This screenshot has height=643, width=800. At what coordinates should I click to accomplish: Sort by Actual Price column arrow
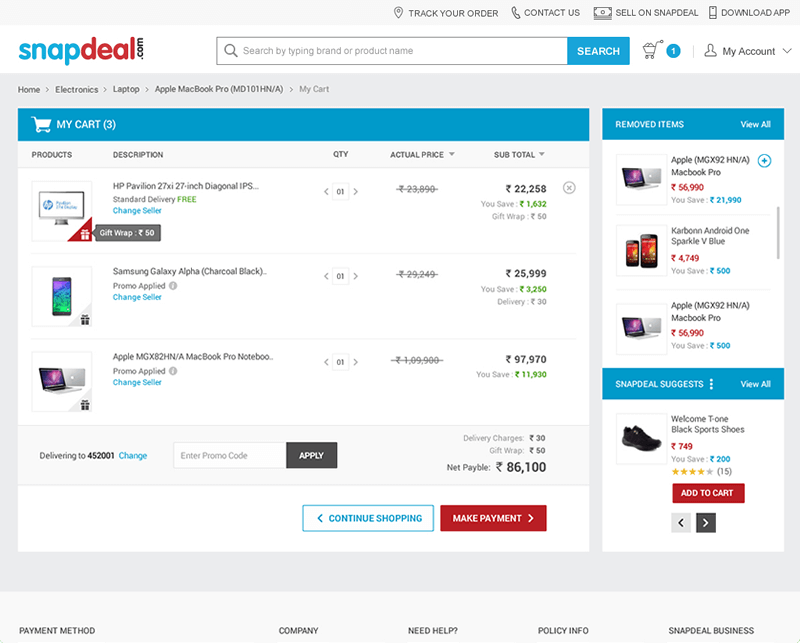click(x=451, y=155)
